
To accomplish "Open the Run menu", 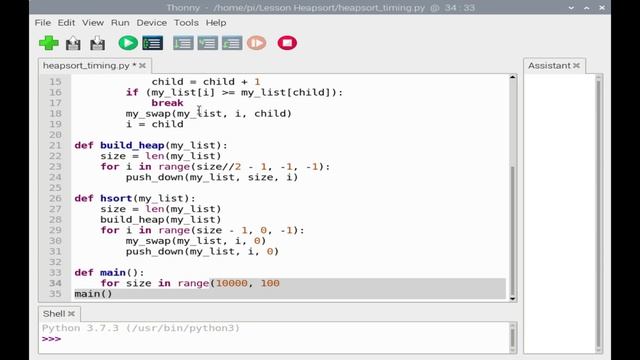I will [120, 23].
